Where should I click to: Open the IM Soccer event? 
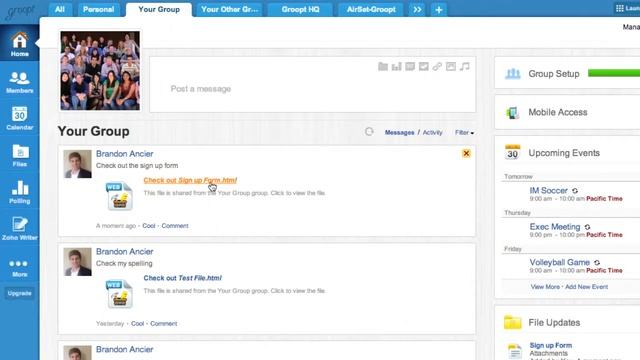pyautogui.click(x=548, y=191)
